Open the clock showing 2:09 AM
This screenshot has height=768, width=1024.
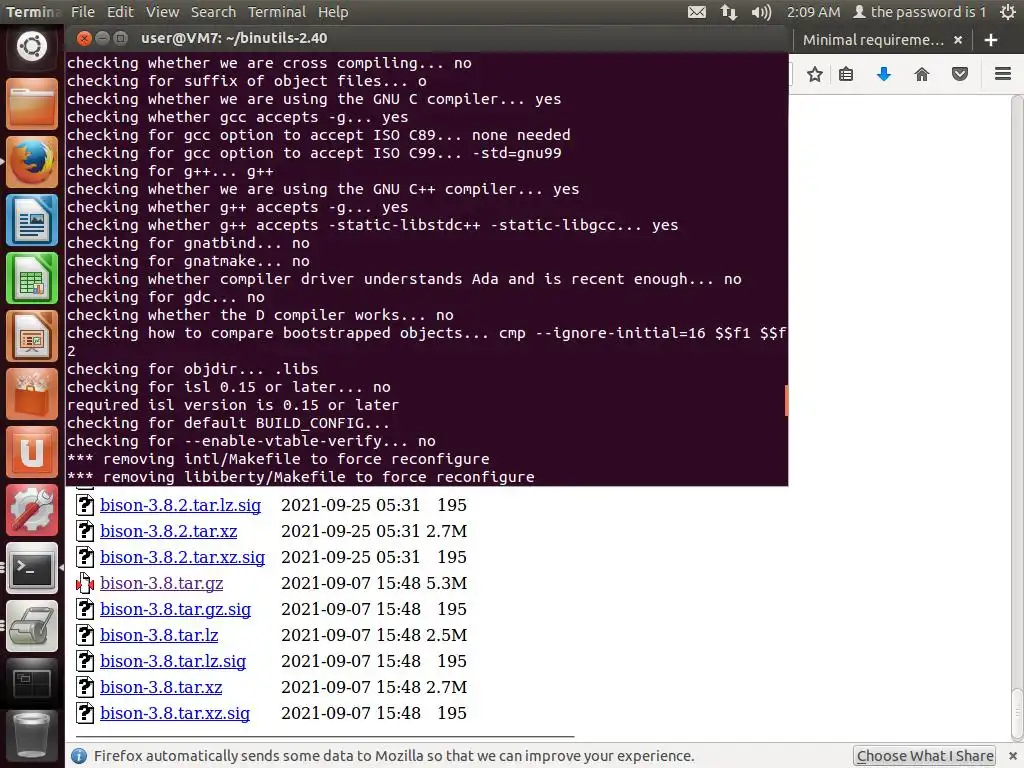click(x=813, y=12)
